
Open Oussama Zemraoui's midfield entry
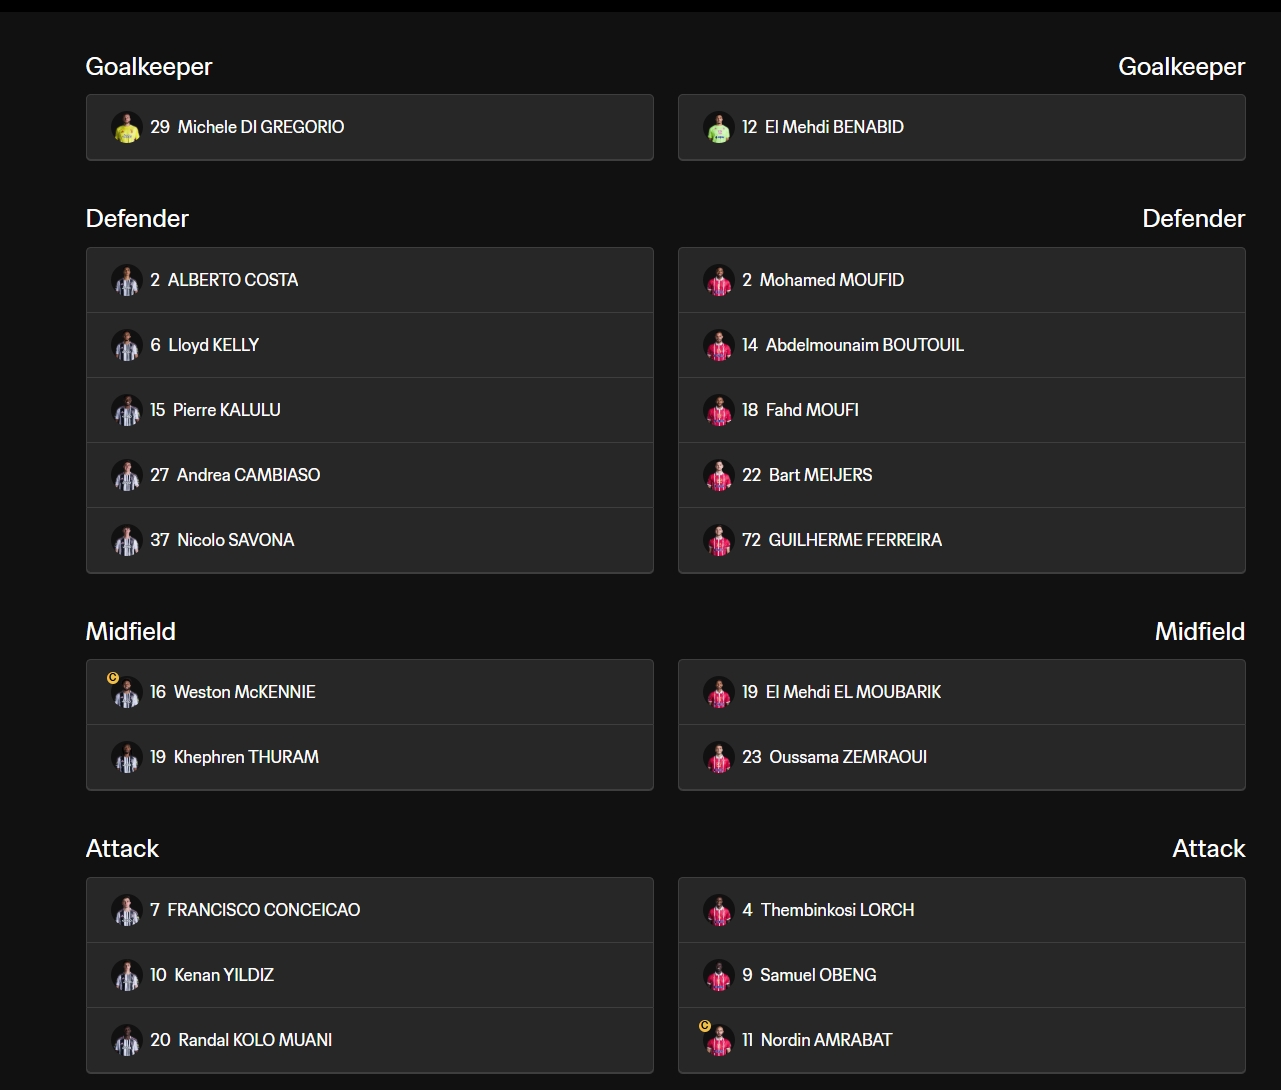point(962,757)
